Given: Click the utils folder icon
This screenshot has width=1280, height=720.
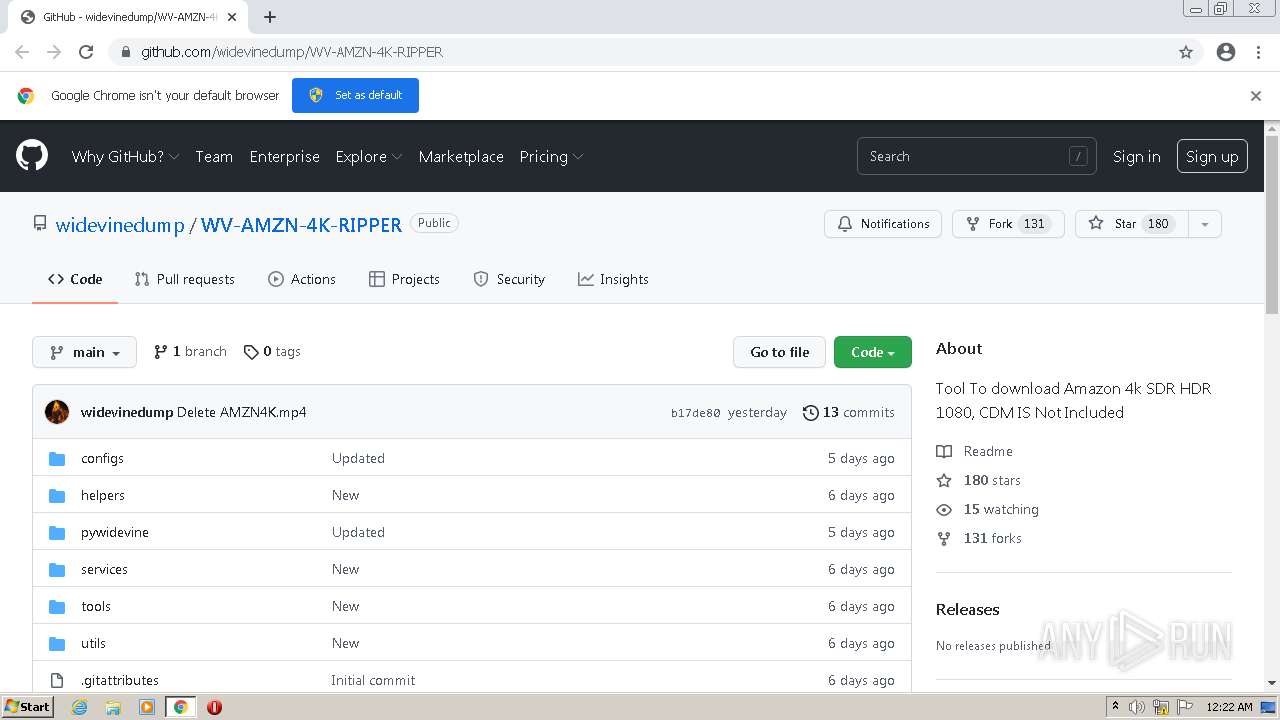Looking at the screenshot, I should (58, 643).
